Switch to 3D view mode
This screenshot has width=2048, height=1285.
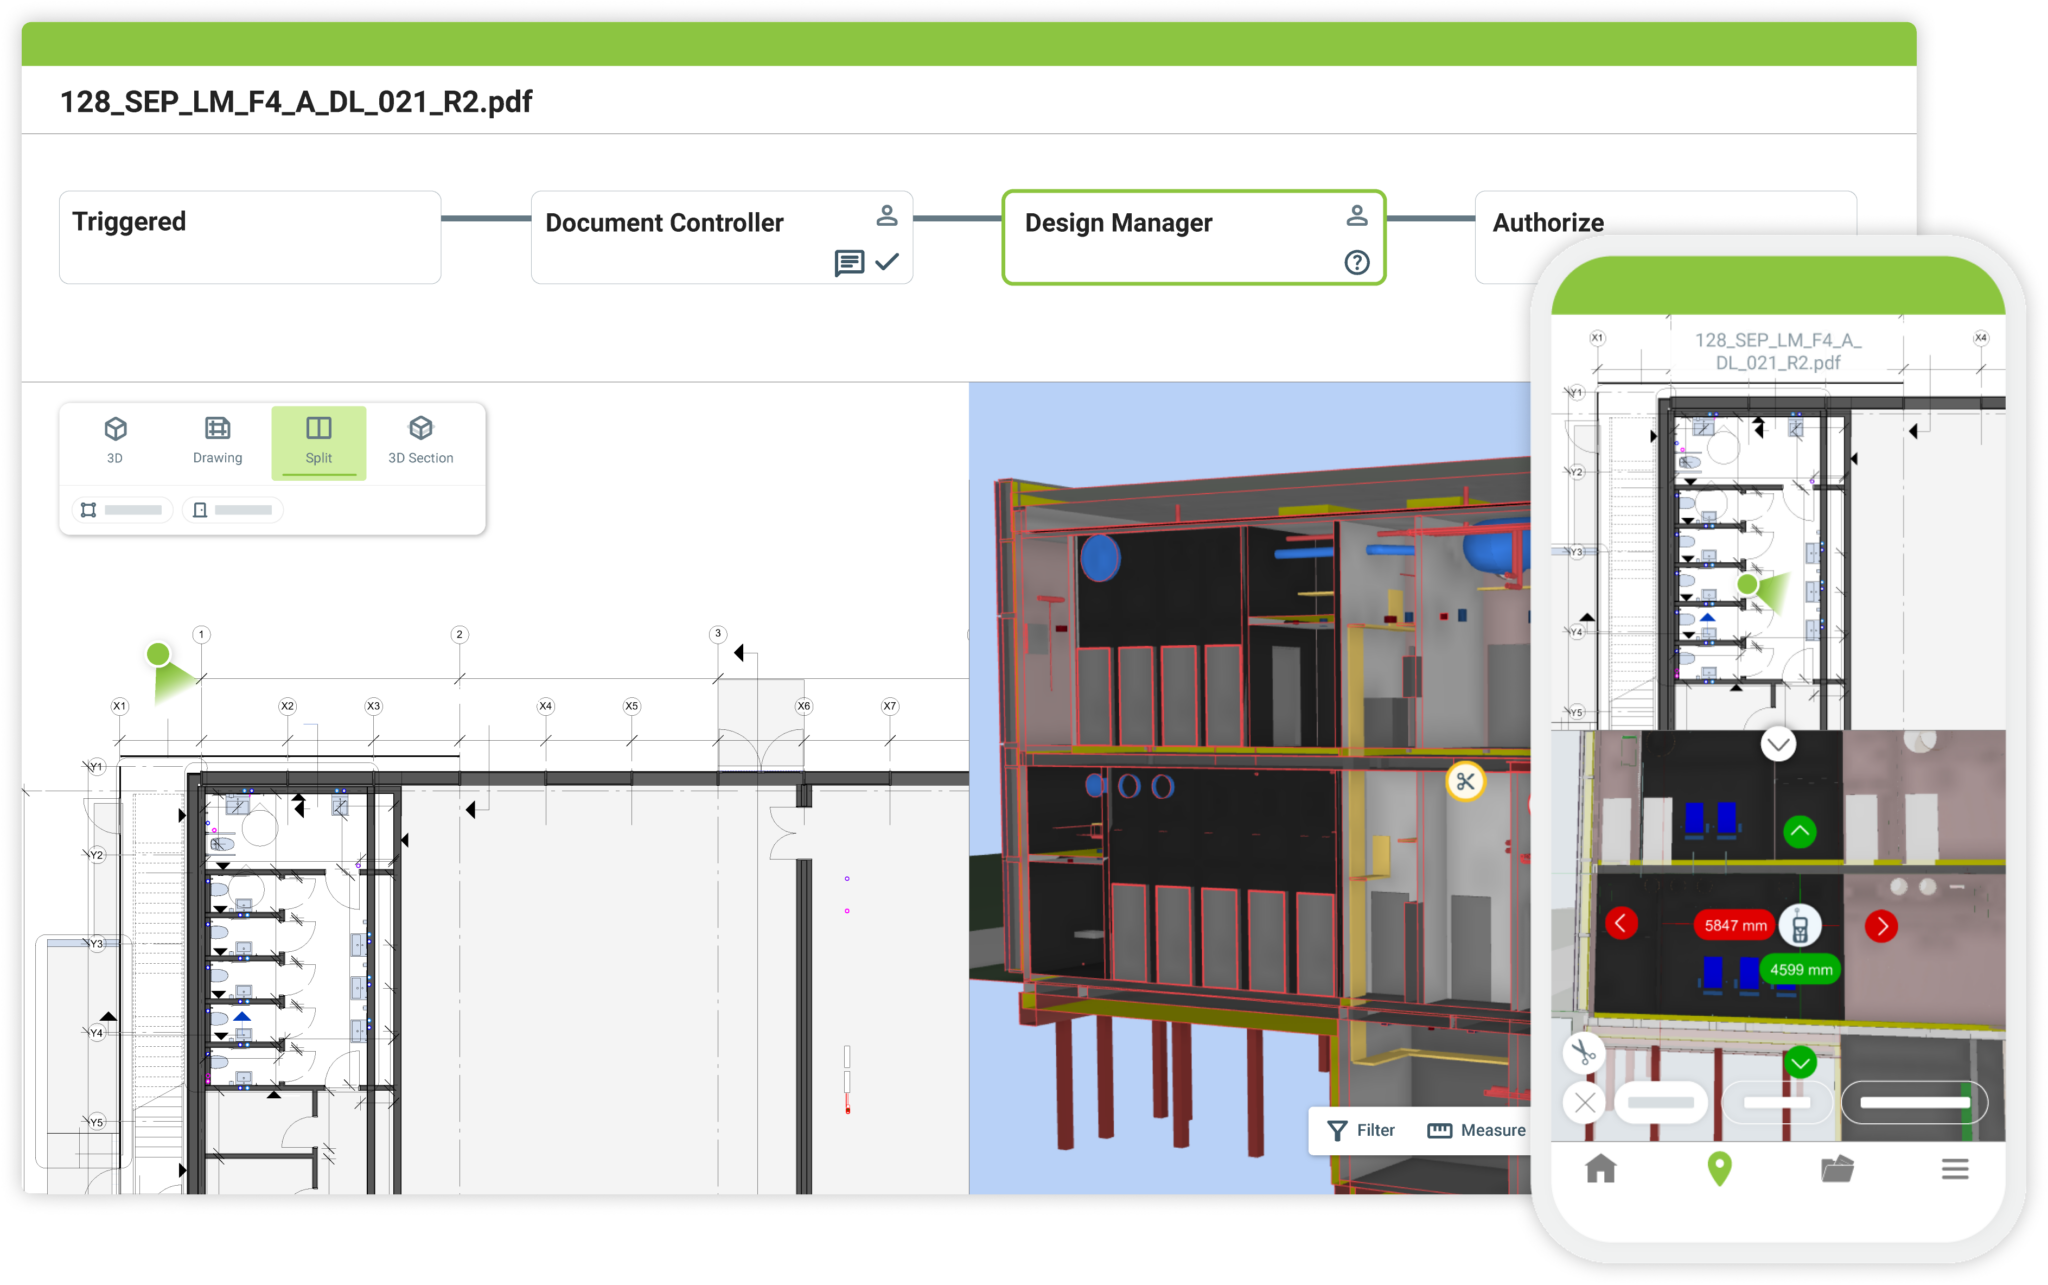115,441
